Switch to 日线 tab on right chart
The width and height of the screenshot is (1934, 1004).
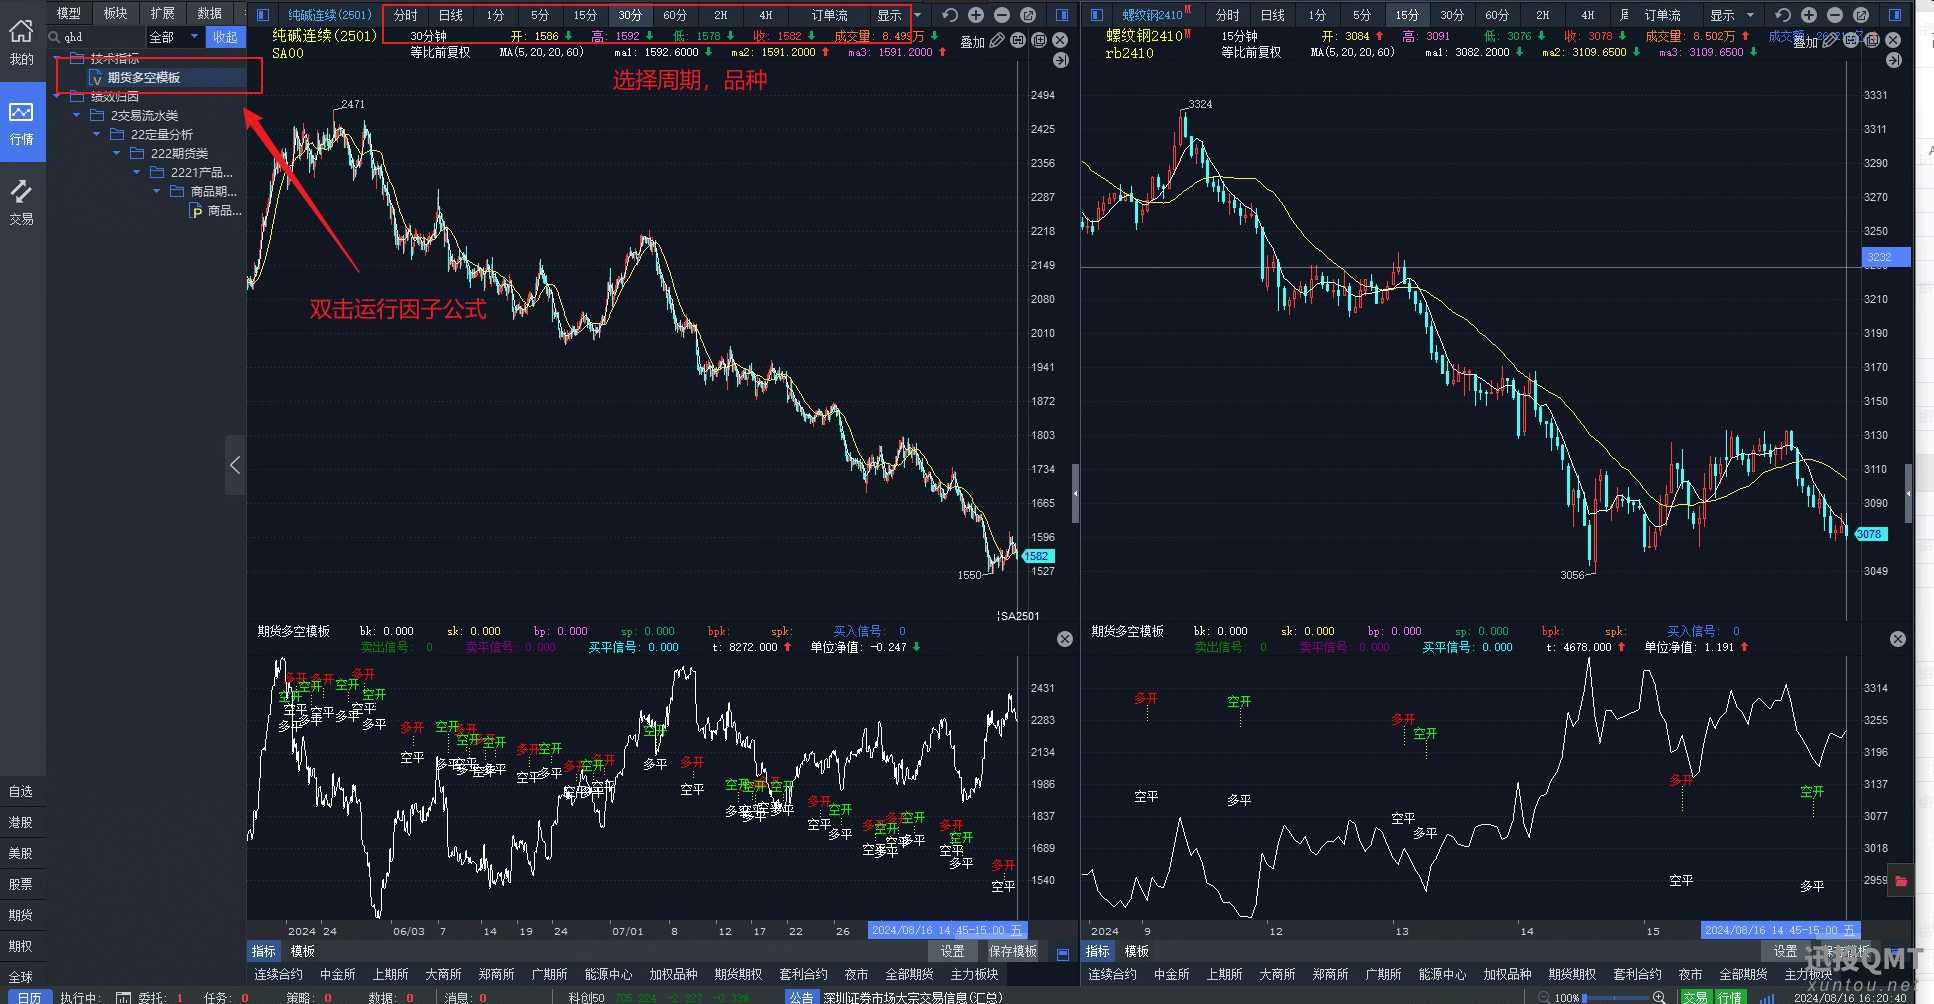(1273, 15)
